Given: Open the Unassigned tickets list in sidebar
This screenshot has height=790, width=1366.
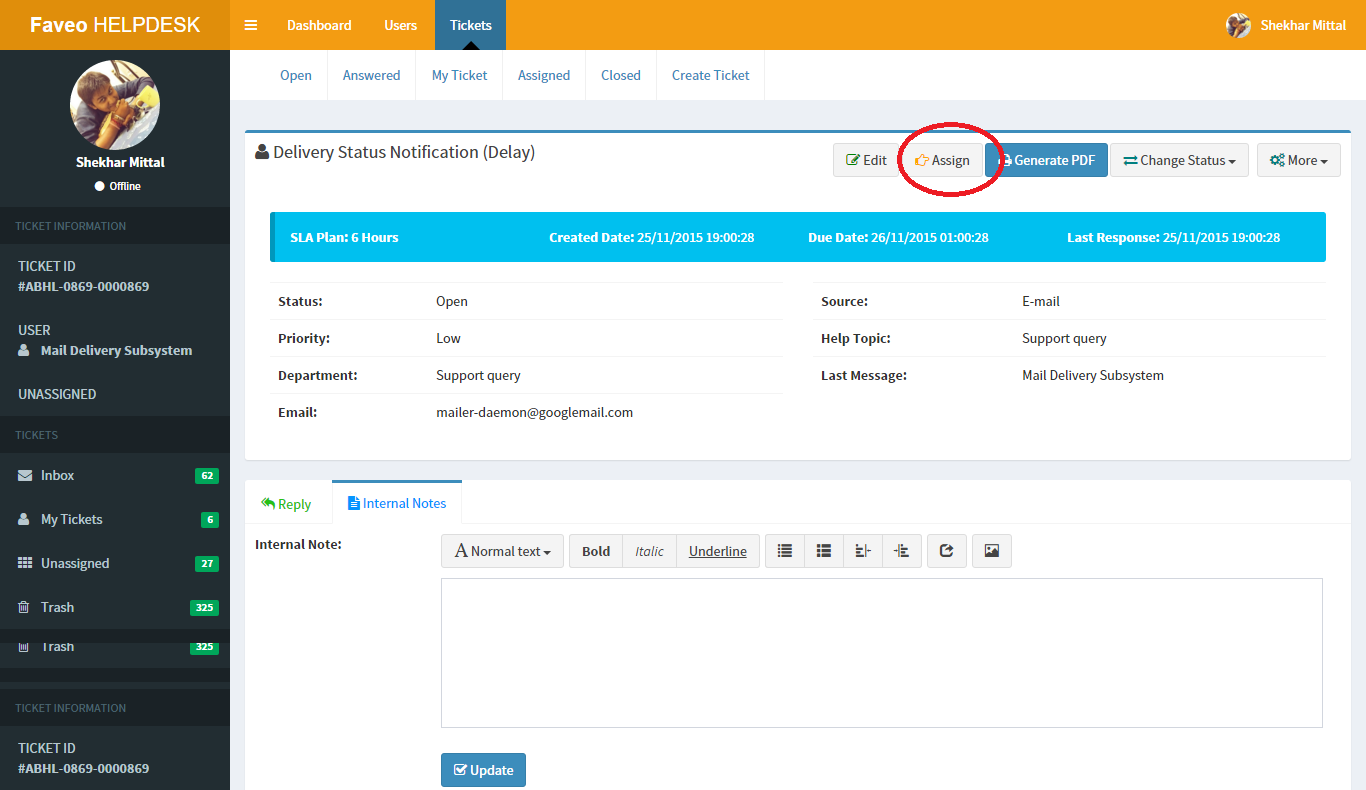Looking at the screenshot, I should pos(75,564).
